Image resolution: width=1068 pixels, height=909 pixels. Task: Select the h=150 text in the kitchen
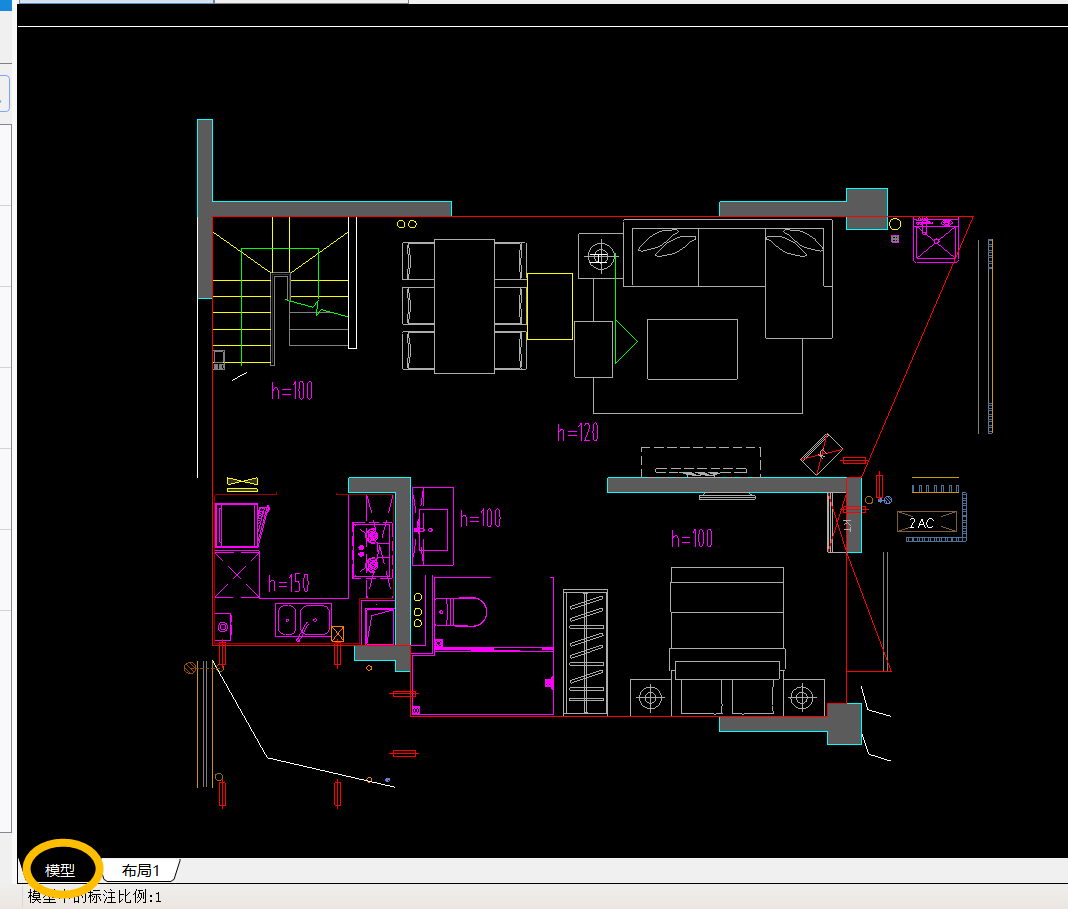tap(289, 583)
